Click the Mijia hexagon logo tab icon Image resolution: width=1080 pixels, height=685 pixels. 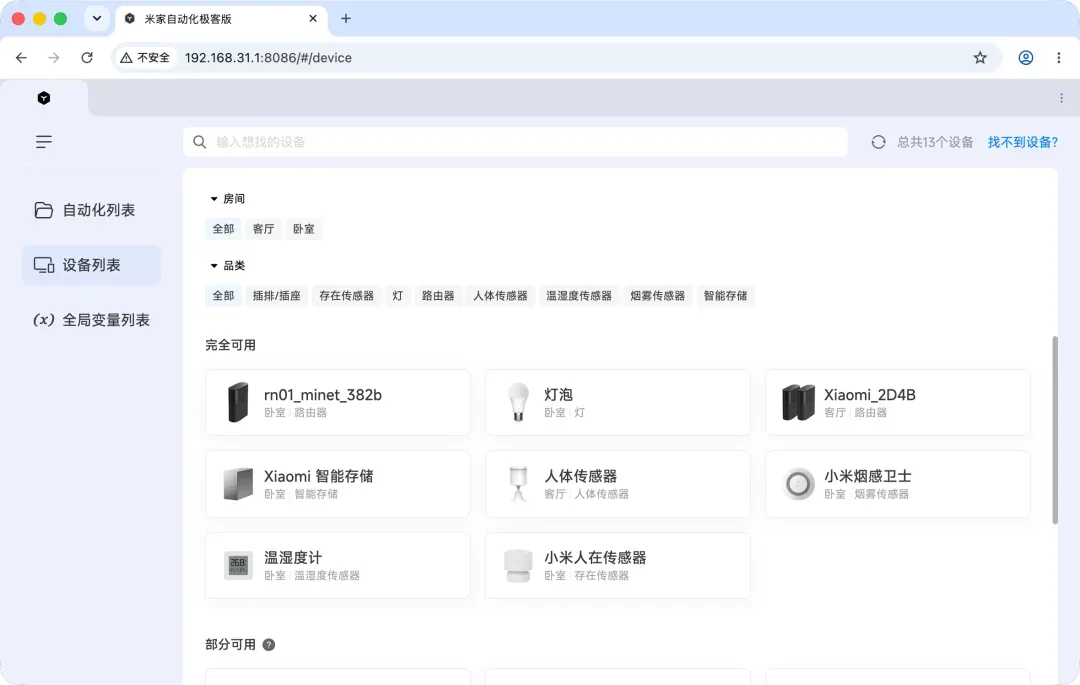coord(43,98)
